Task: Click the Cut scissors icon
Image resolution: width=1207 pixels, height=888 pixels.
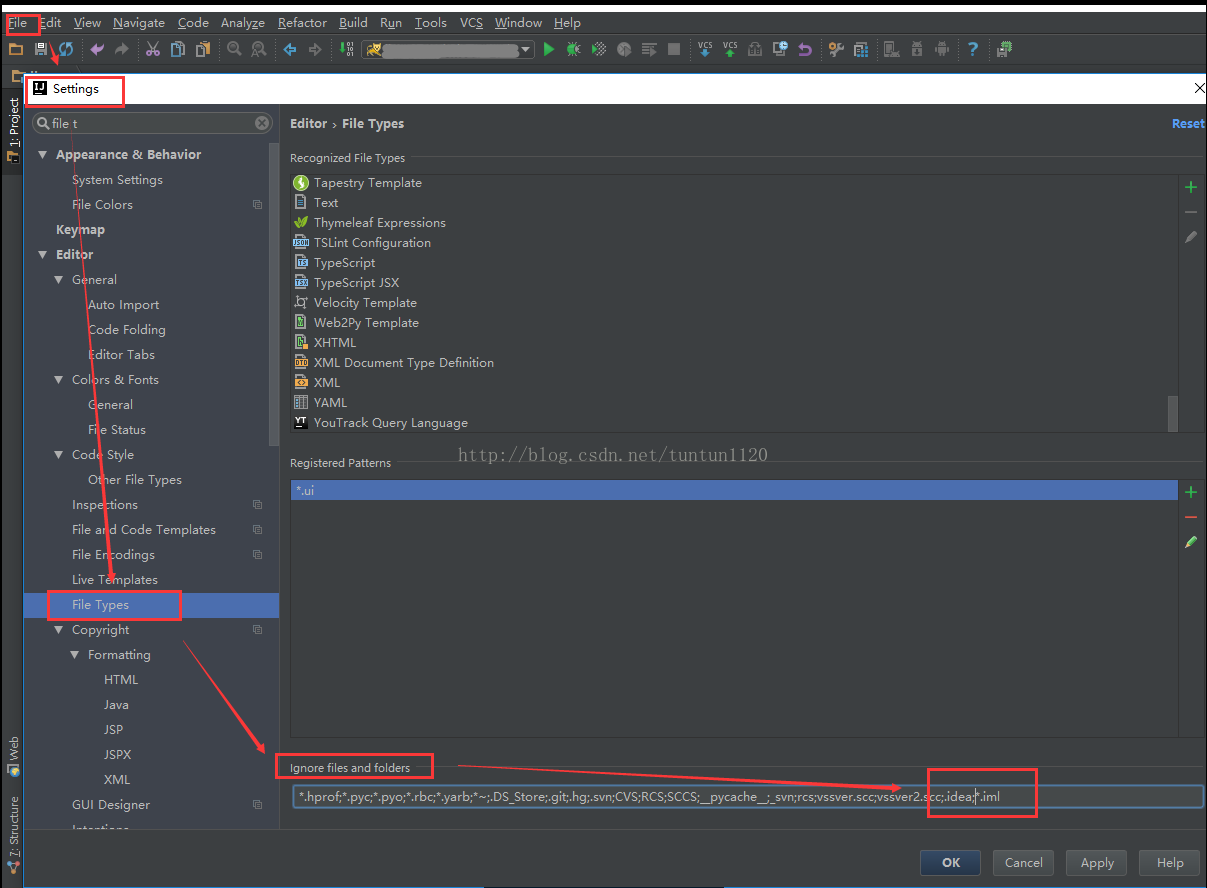Action: (153, 49)
